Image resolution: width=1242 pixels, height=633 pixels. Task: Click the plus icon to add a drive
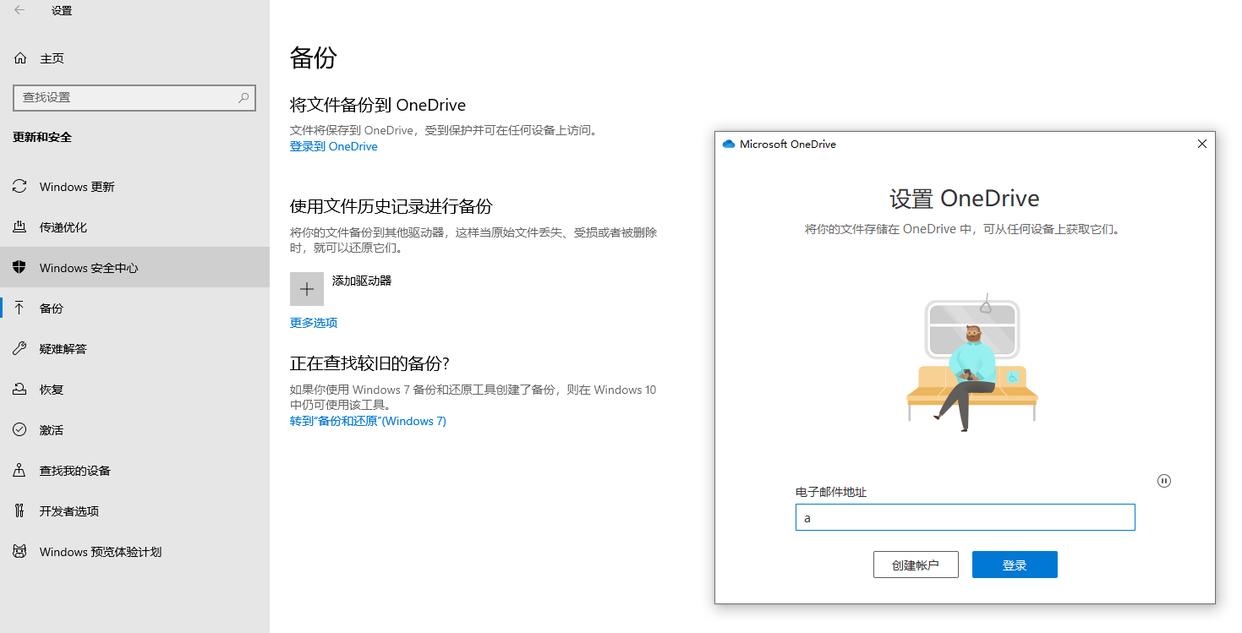tap(307, 289)
